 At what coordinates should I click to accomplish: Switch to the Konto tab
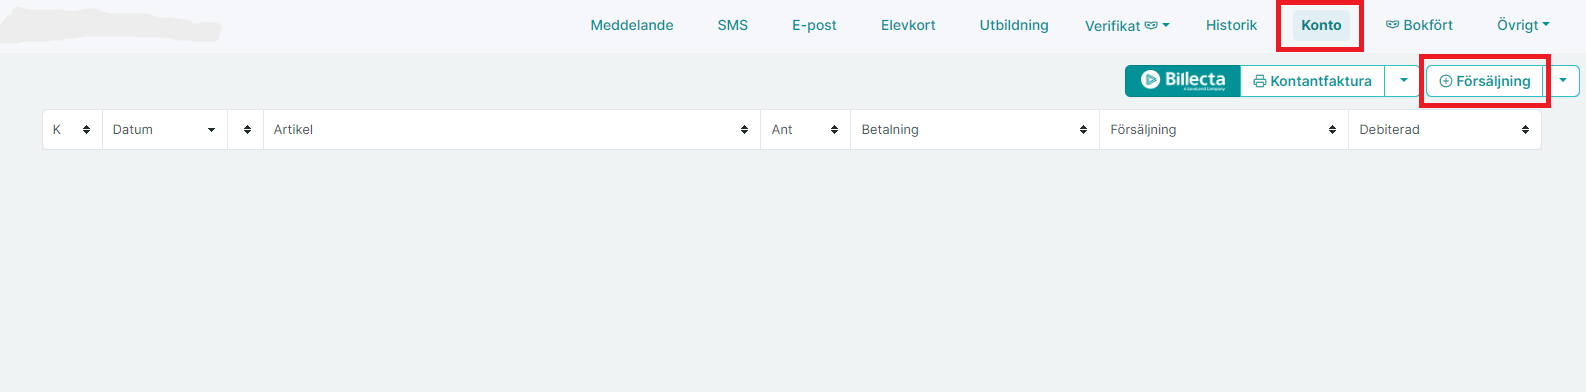pos(1321,25)
